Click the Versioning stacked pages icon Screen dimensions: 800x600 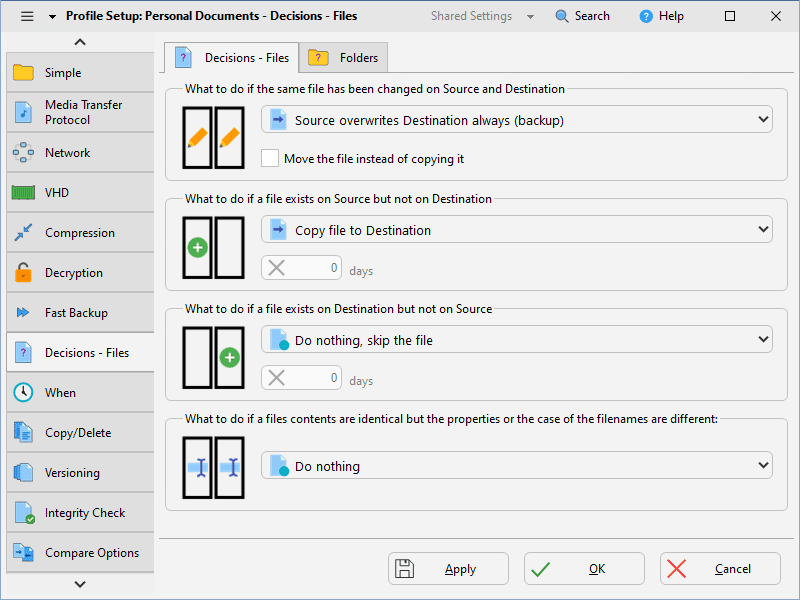click(x=23, y=472)
